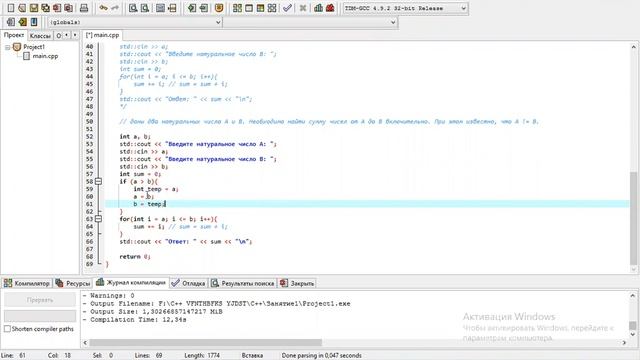The height and width of the screenshot is (360, 640).
Task: Click the Delete profiling information red icon
Action: coord(330,8)
